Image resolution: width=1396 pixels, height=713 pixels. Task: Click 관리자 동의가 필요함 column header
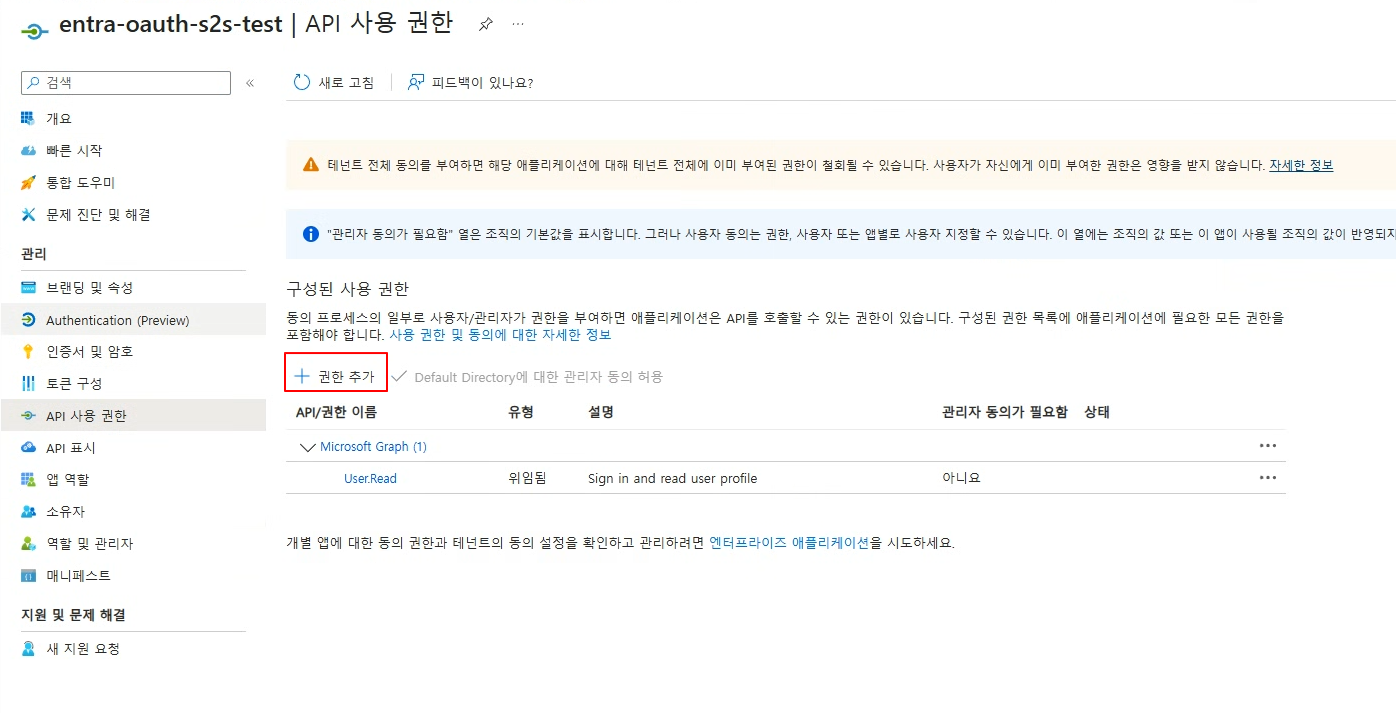click(1005, 412)
